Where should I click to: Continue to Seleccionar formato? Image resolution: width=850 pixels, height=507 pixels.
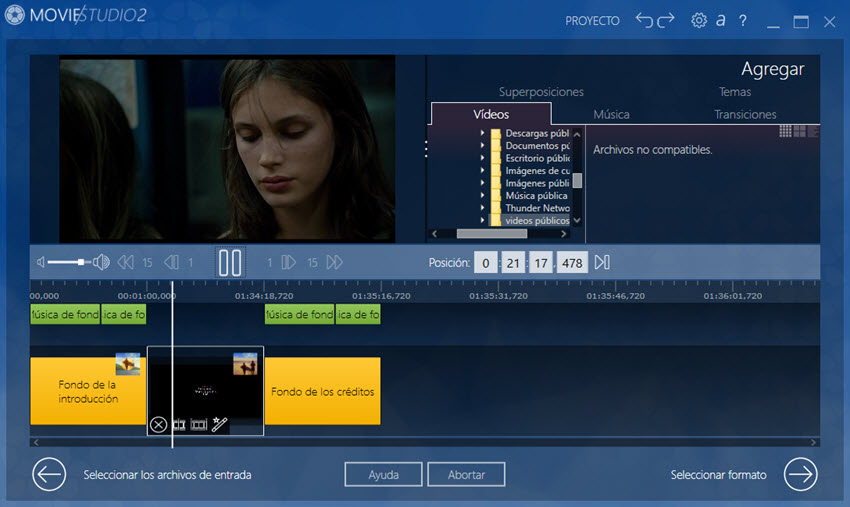point(801,474)
